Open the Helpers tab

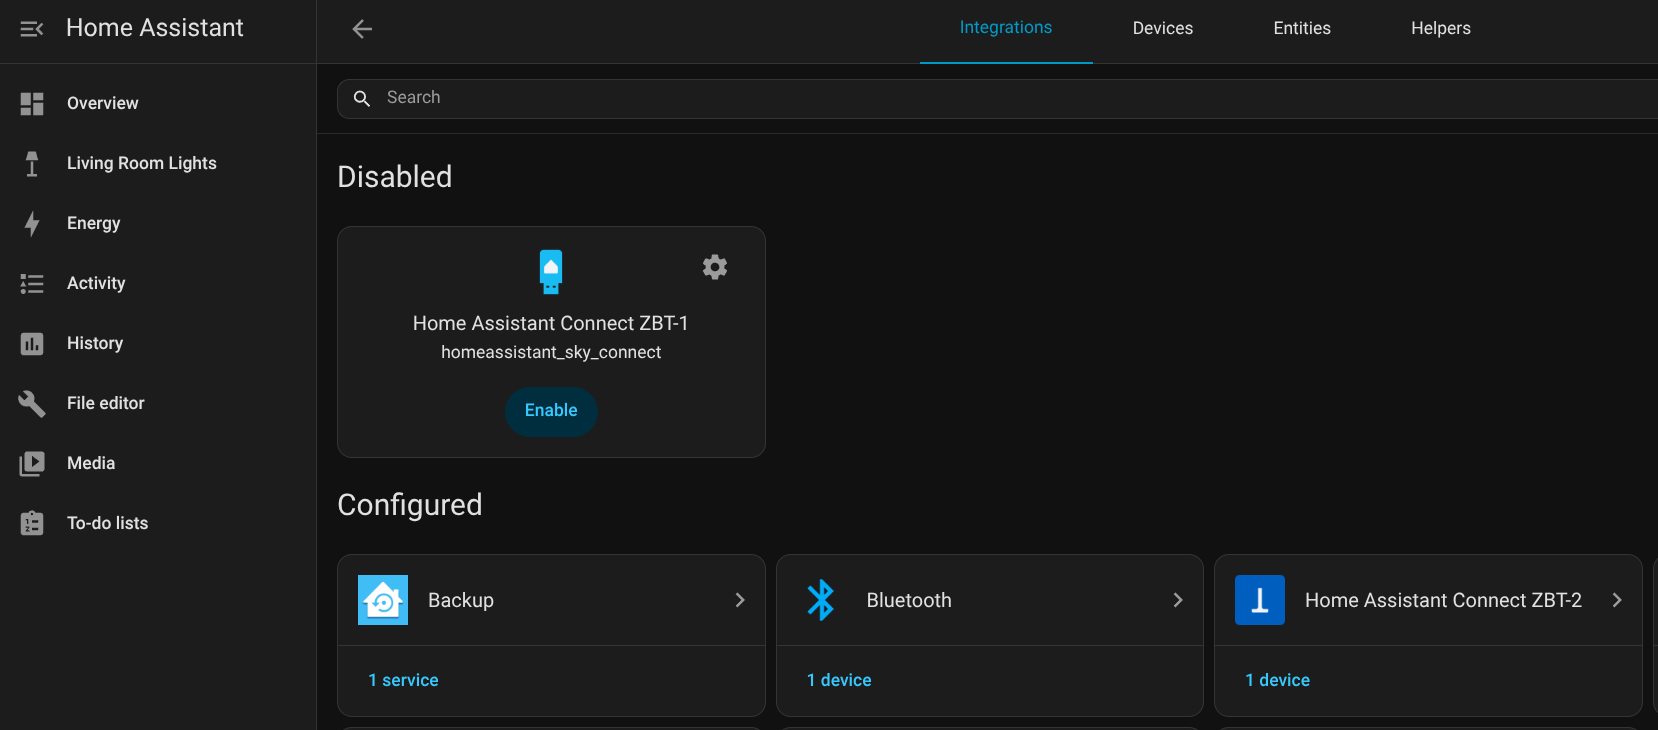pos(1440,28)
